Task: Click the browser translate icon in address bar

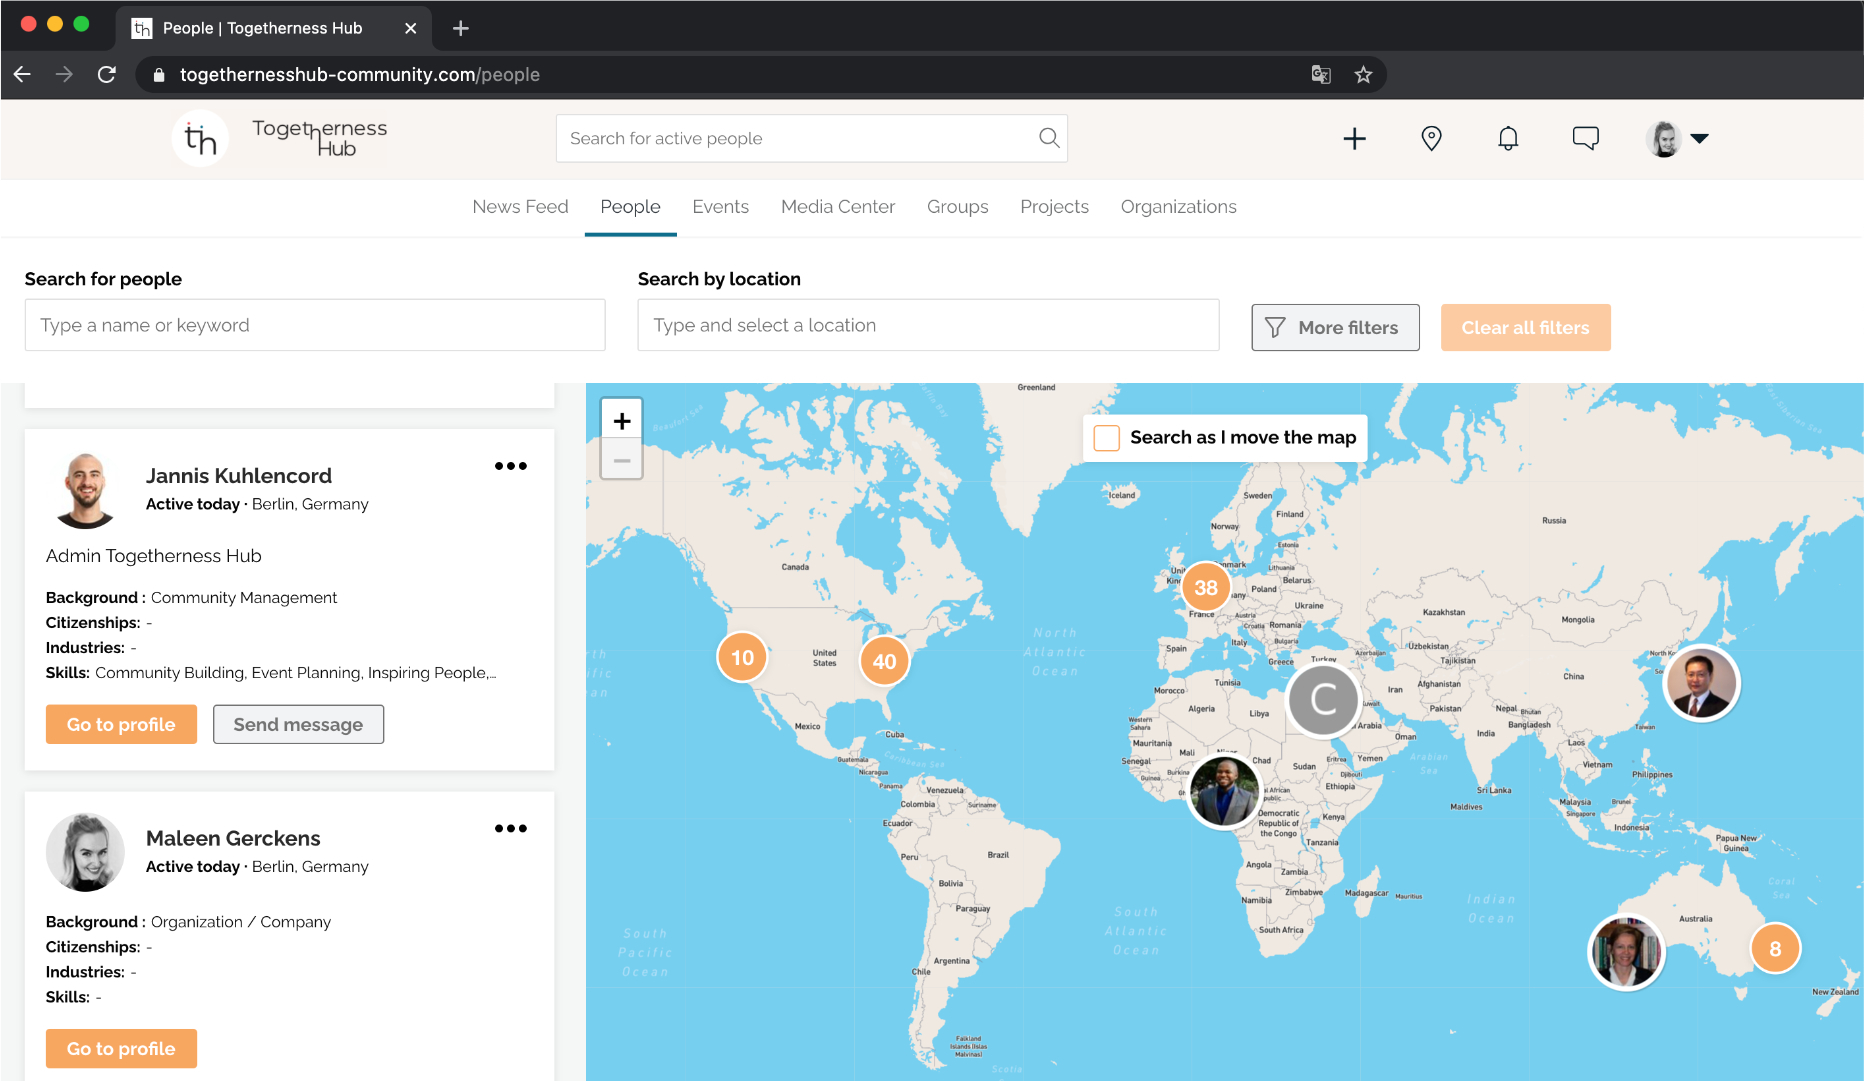Action: [x=1321, y=75]
